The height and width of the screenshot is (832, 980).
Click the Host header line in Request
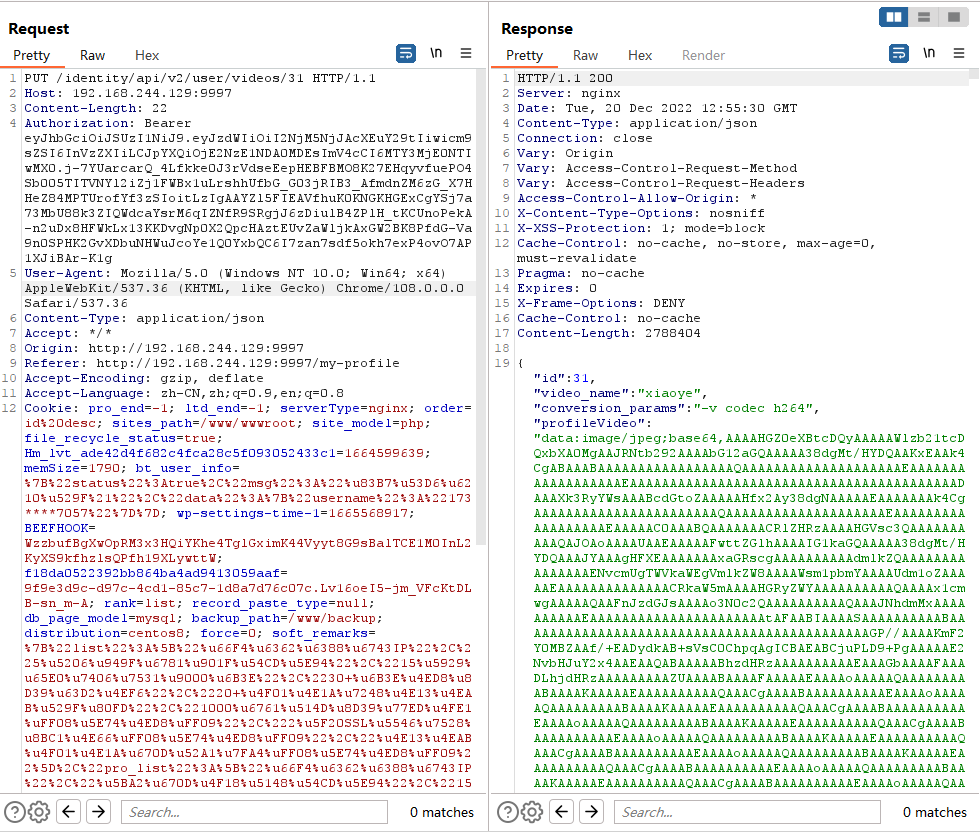tap(128, 93)
